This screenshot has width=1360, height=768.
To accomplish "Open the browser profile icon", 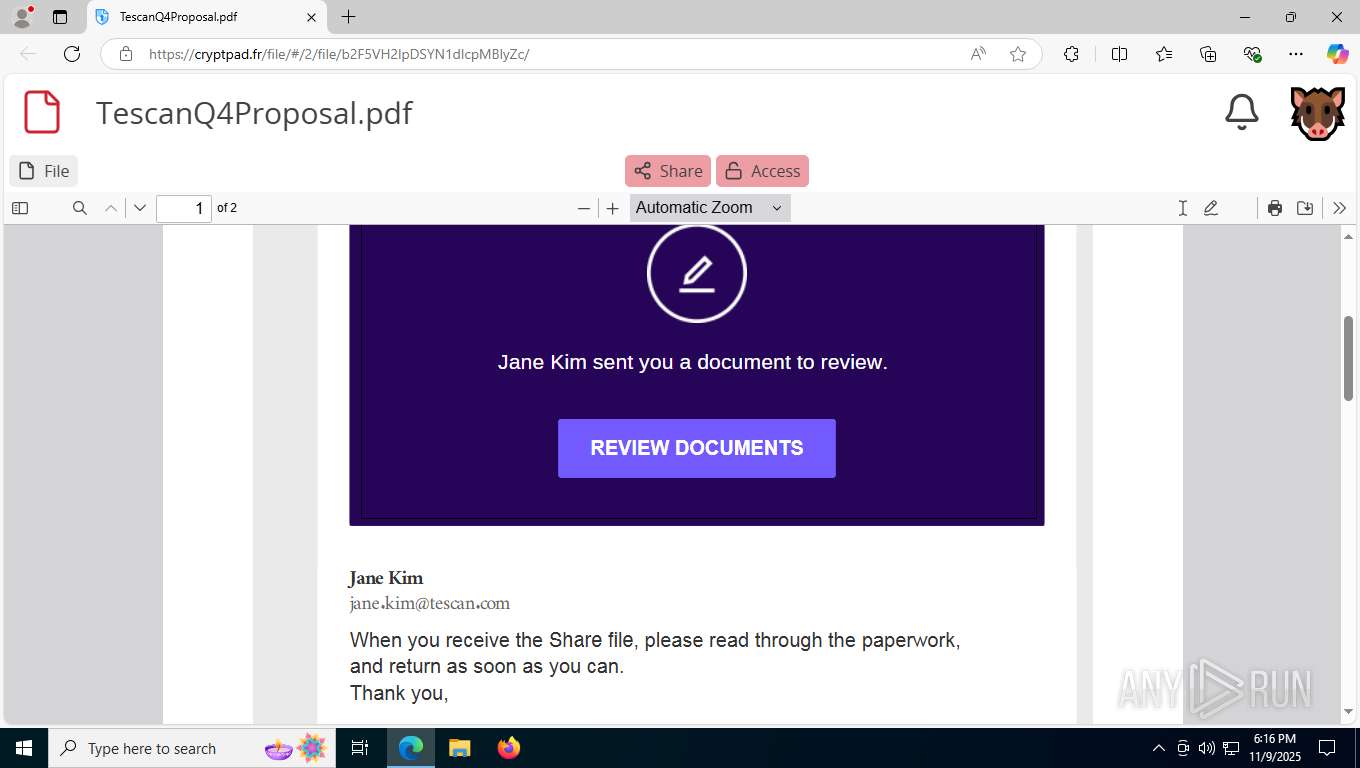I will click(21, 17).
